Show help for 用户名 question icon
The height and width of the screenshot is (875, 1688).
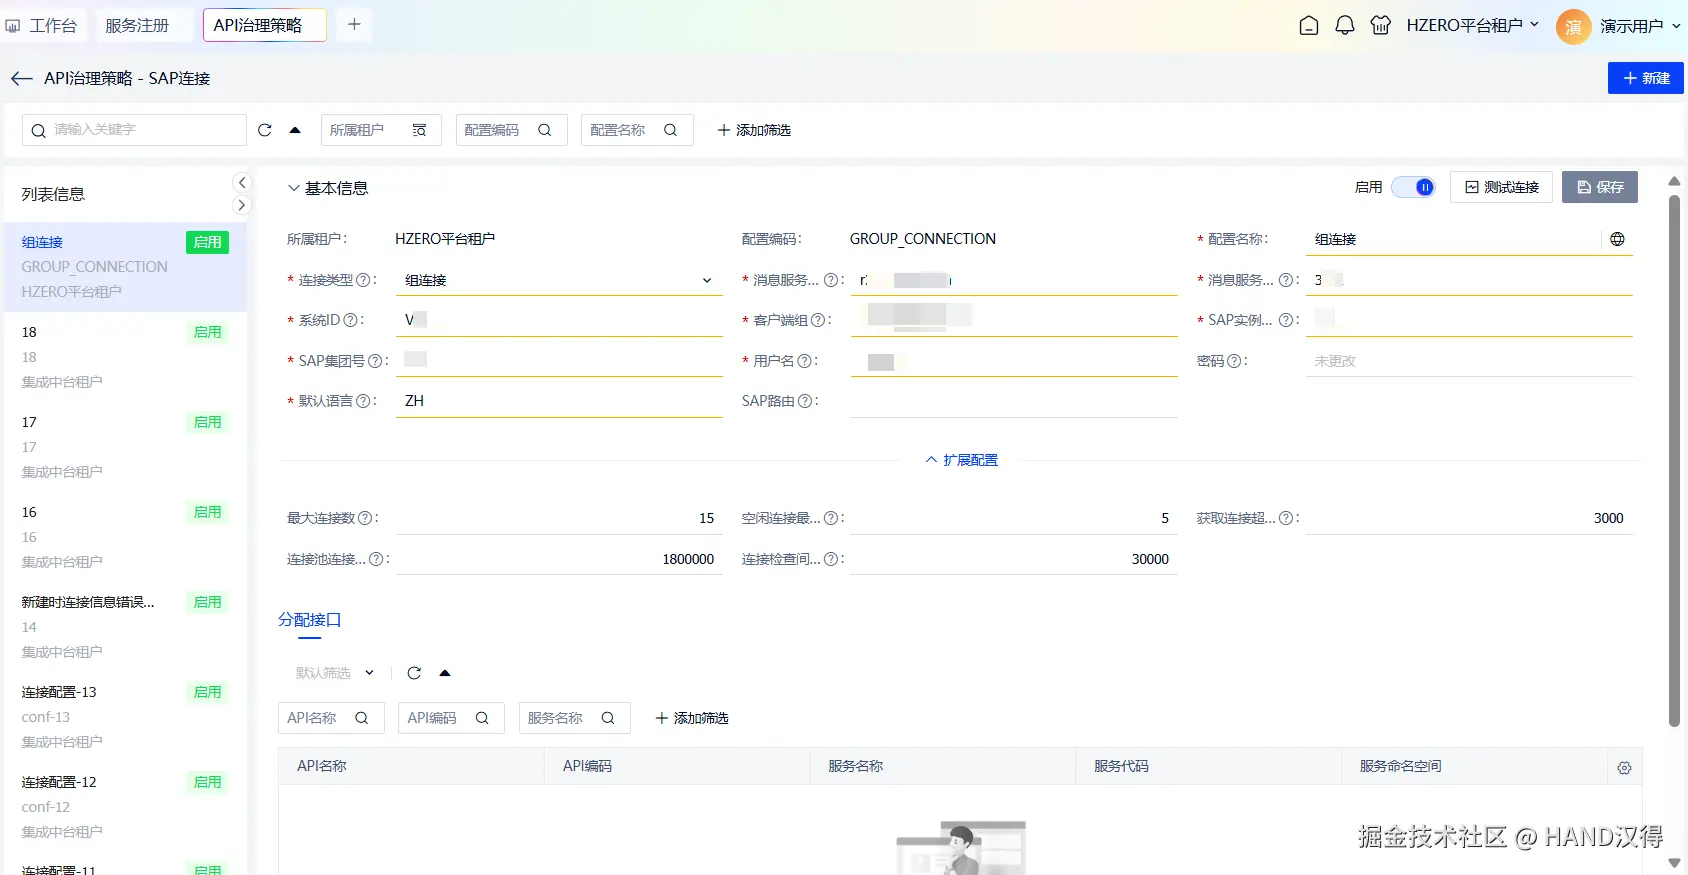(804, 361)
